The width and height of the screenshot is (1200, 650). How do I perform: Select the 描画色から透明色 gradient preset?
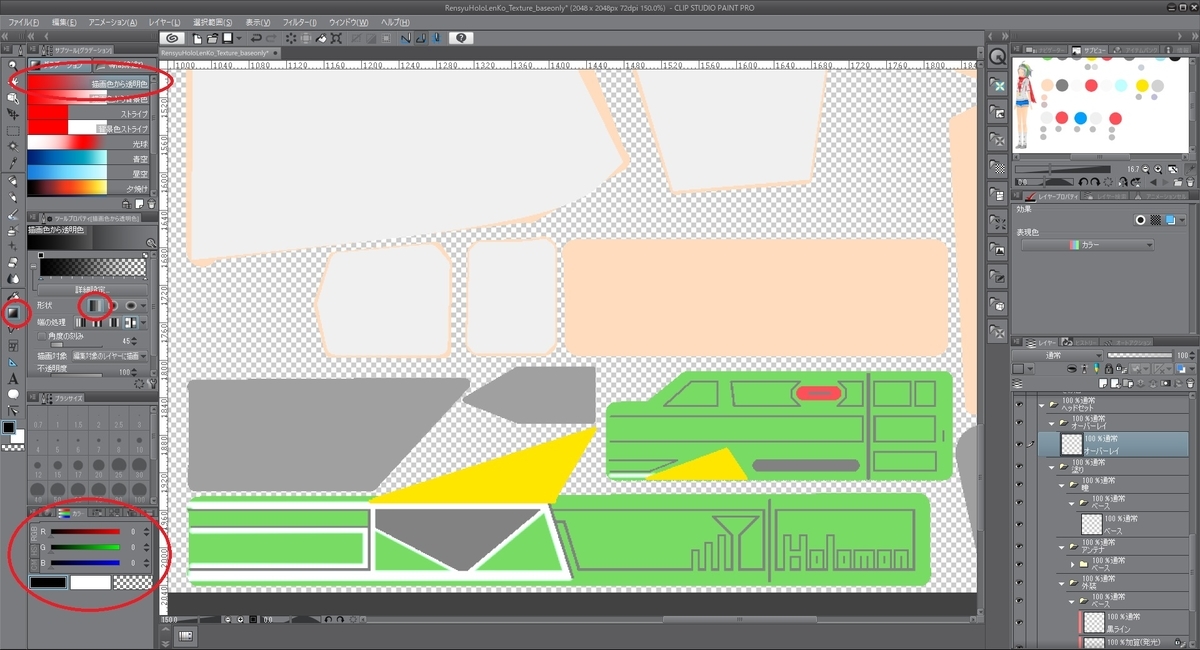[88, 84]
